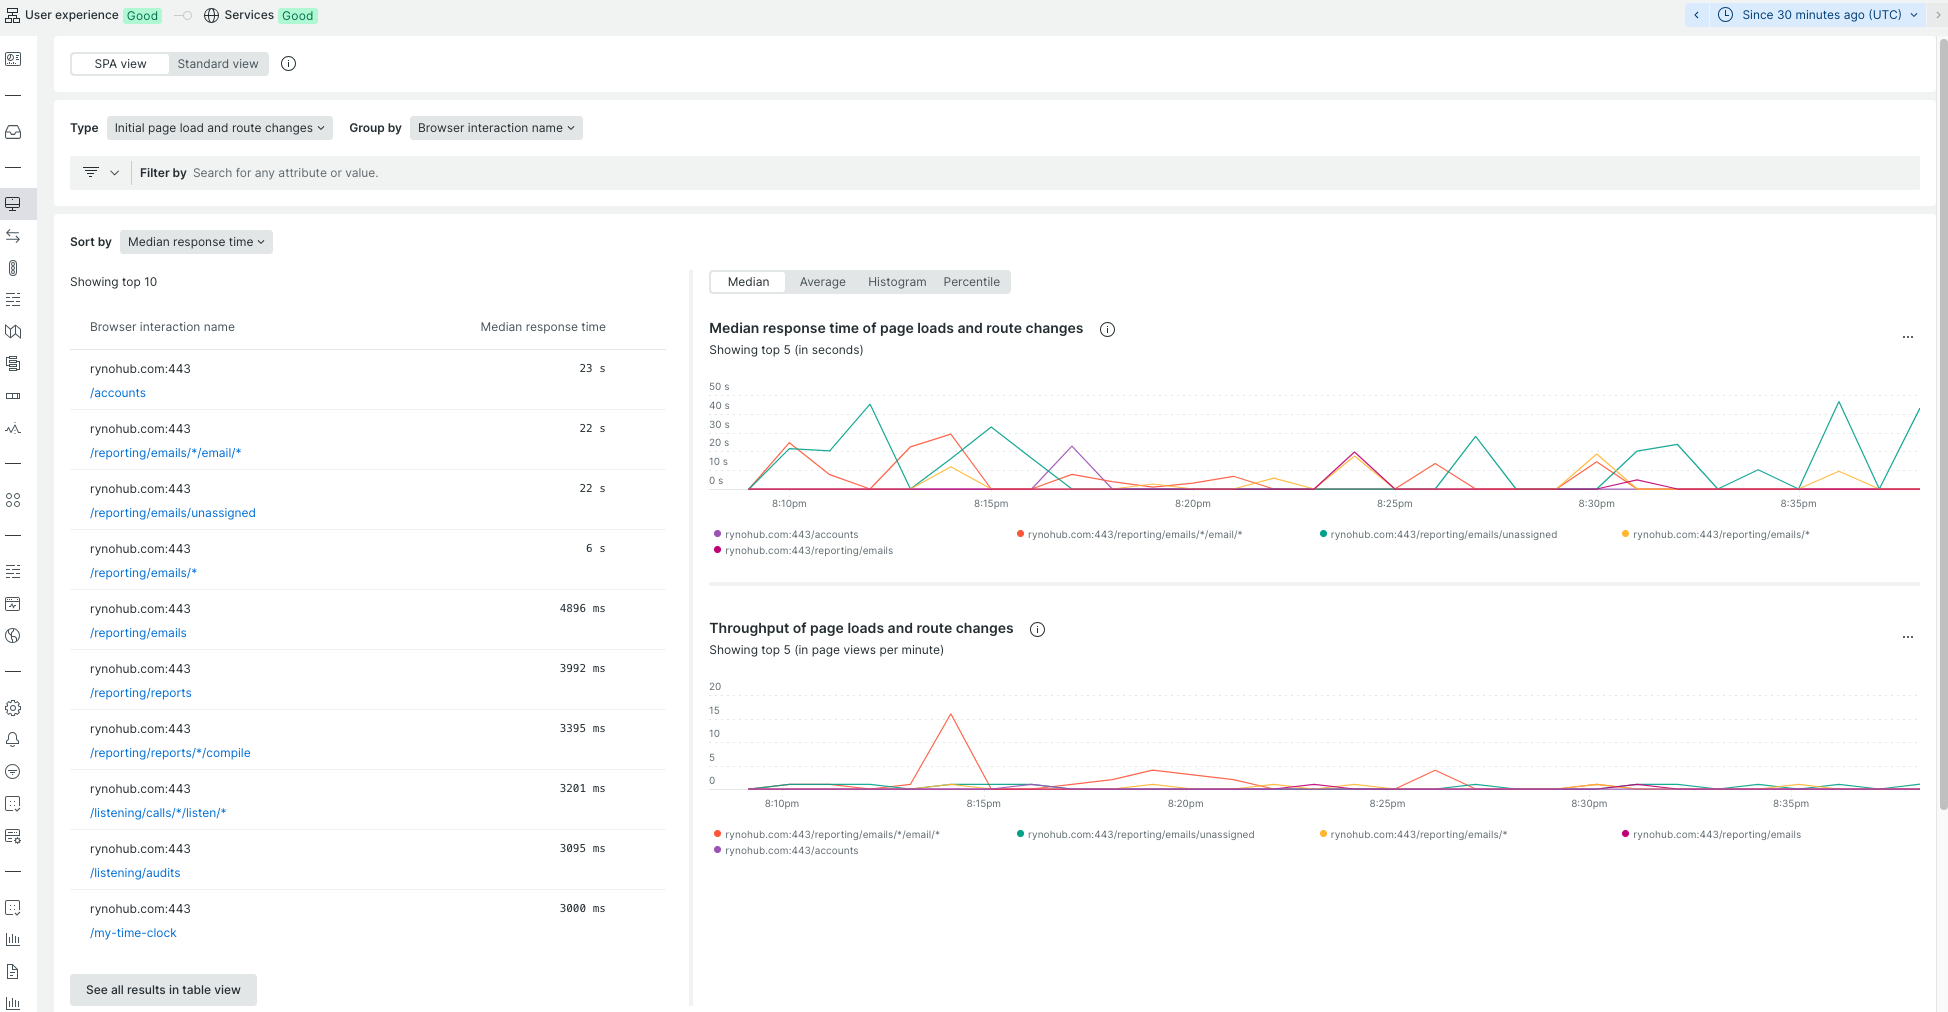Open the document page sidebar icon
This screenshot has height=1012, width=1948.
13,972
